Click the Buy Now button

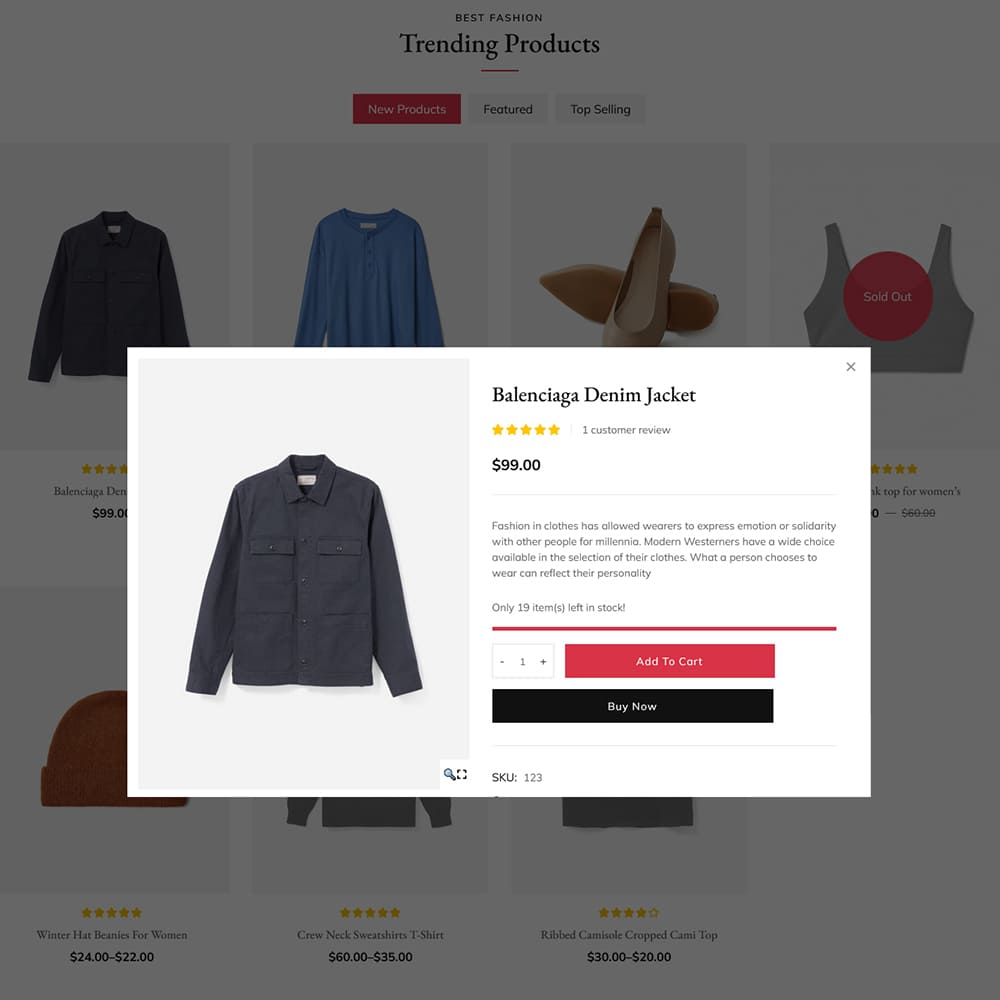pyautogui.click(x=632, y=705)
